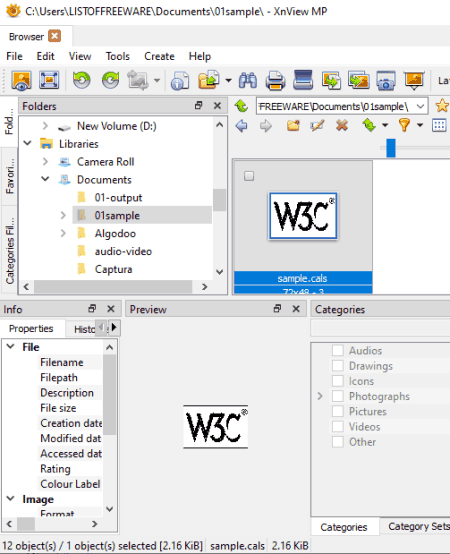The image size is (450, 554).
Task: Expand New Volume (D:) tree node
Action: (45, 126)
